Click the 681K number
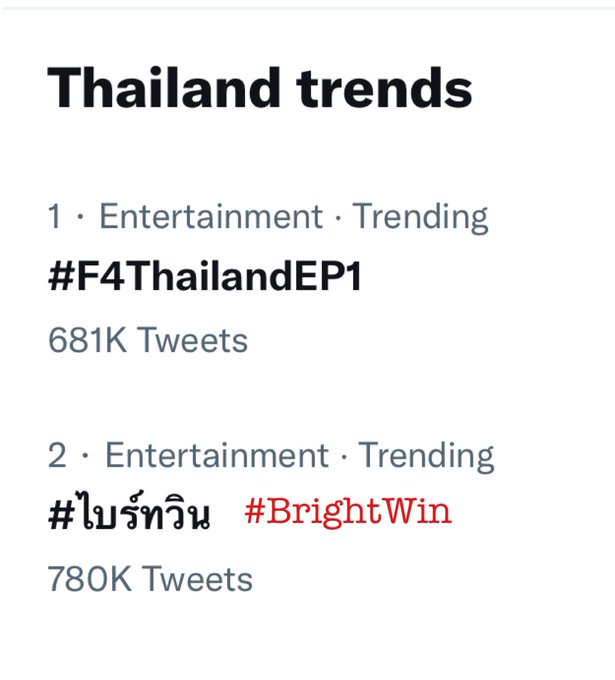 (x=87, y=340)
